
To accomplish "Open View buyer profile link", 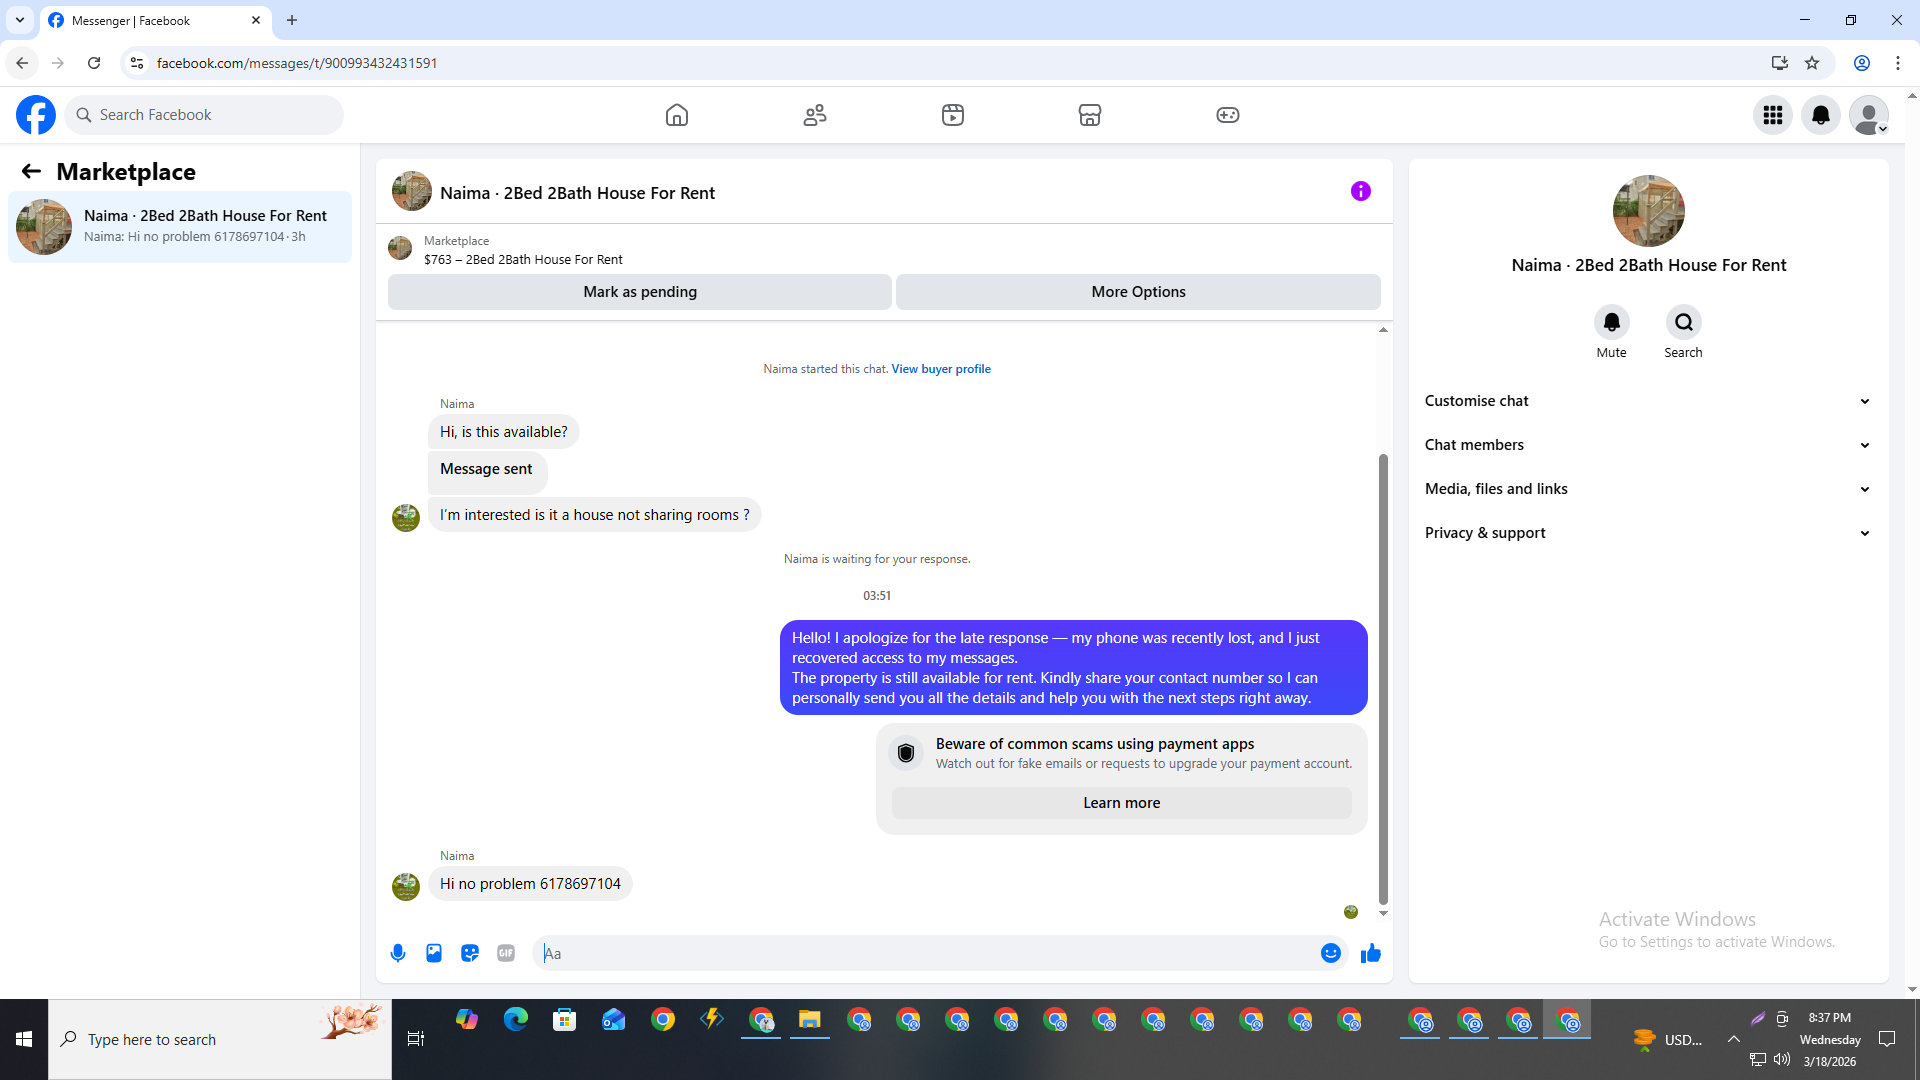I will pyautogui.click(x=940, y=369).
